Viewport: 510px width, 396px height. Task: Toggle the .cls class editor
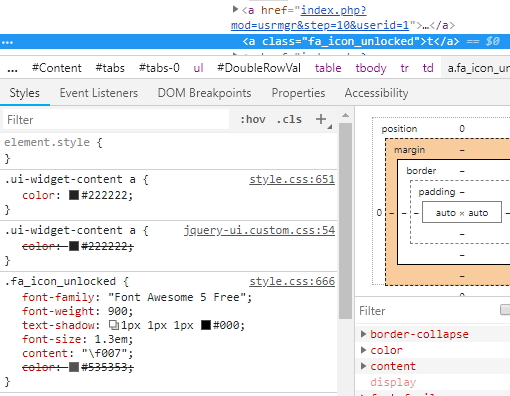(289, 119)
